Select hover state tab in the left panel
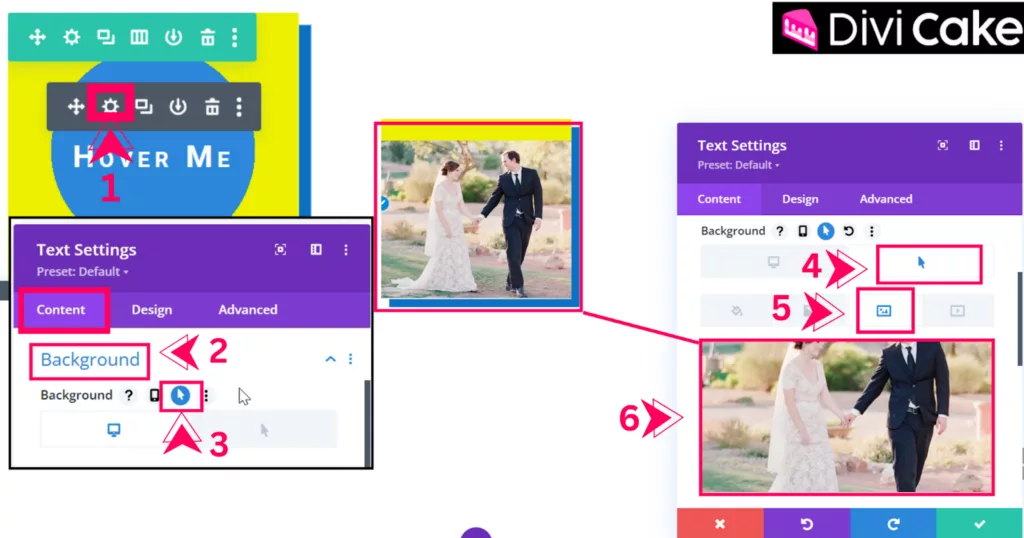Image resolution: width=1024 pixels, height=538 pixels. point(263,430)
